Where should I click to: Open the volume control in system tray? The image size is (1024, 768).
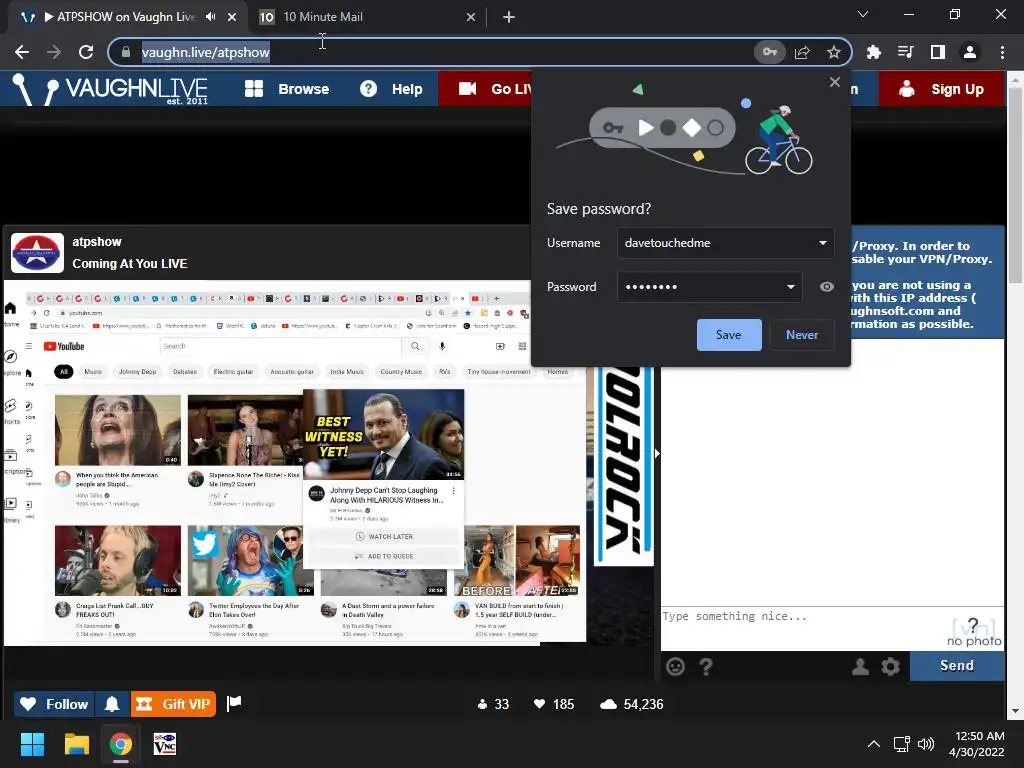coord(925,744)
